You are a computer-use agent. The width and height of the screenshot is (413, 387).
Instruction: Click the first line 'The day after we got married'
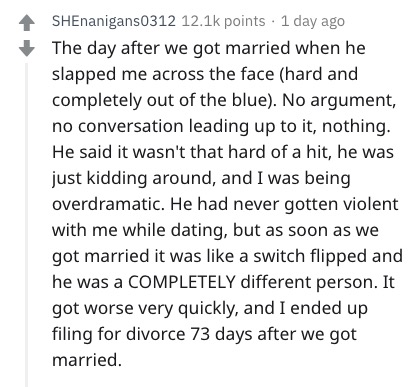171,48
